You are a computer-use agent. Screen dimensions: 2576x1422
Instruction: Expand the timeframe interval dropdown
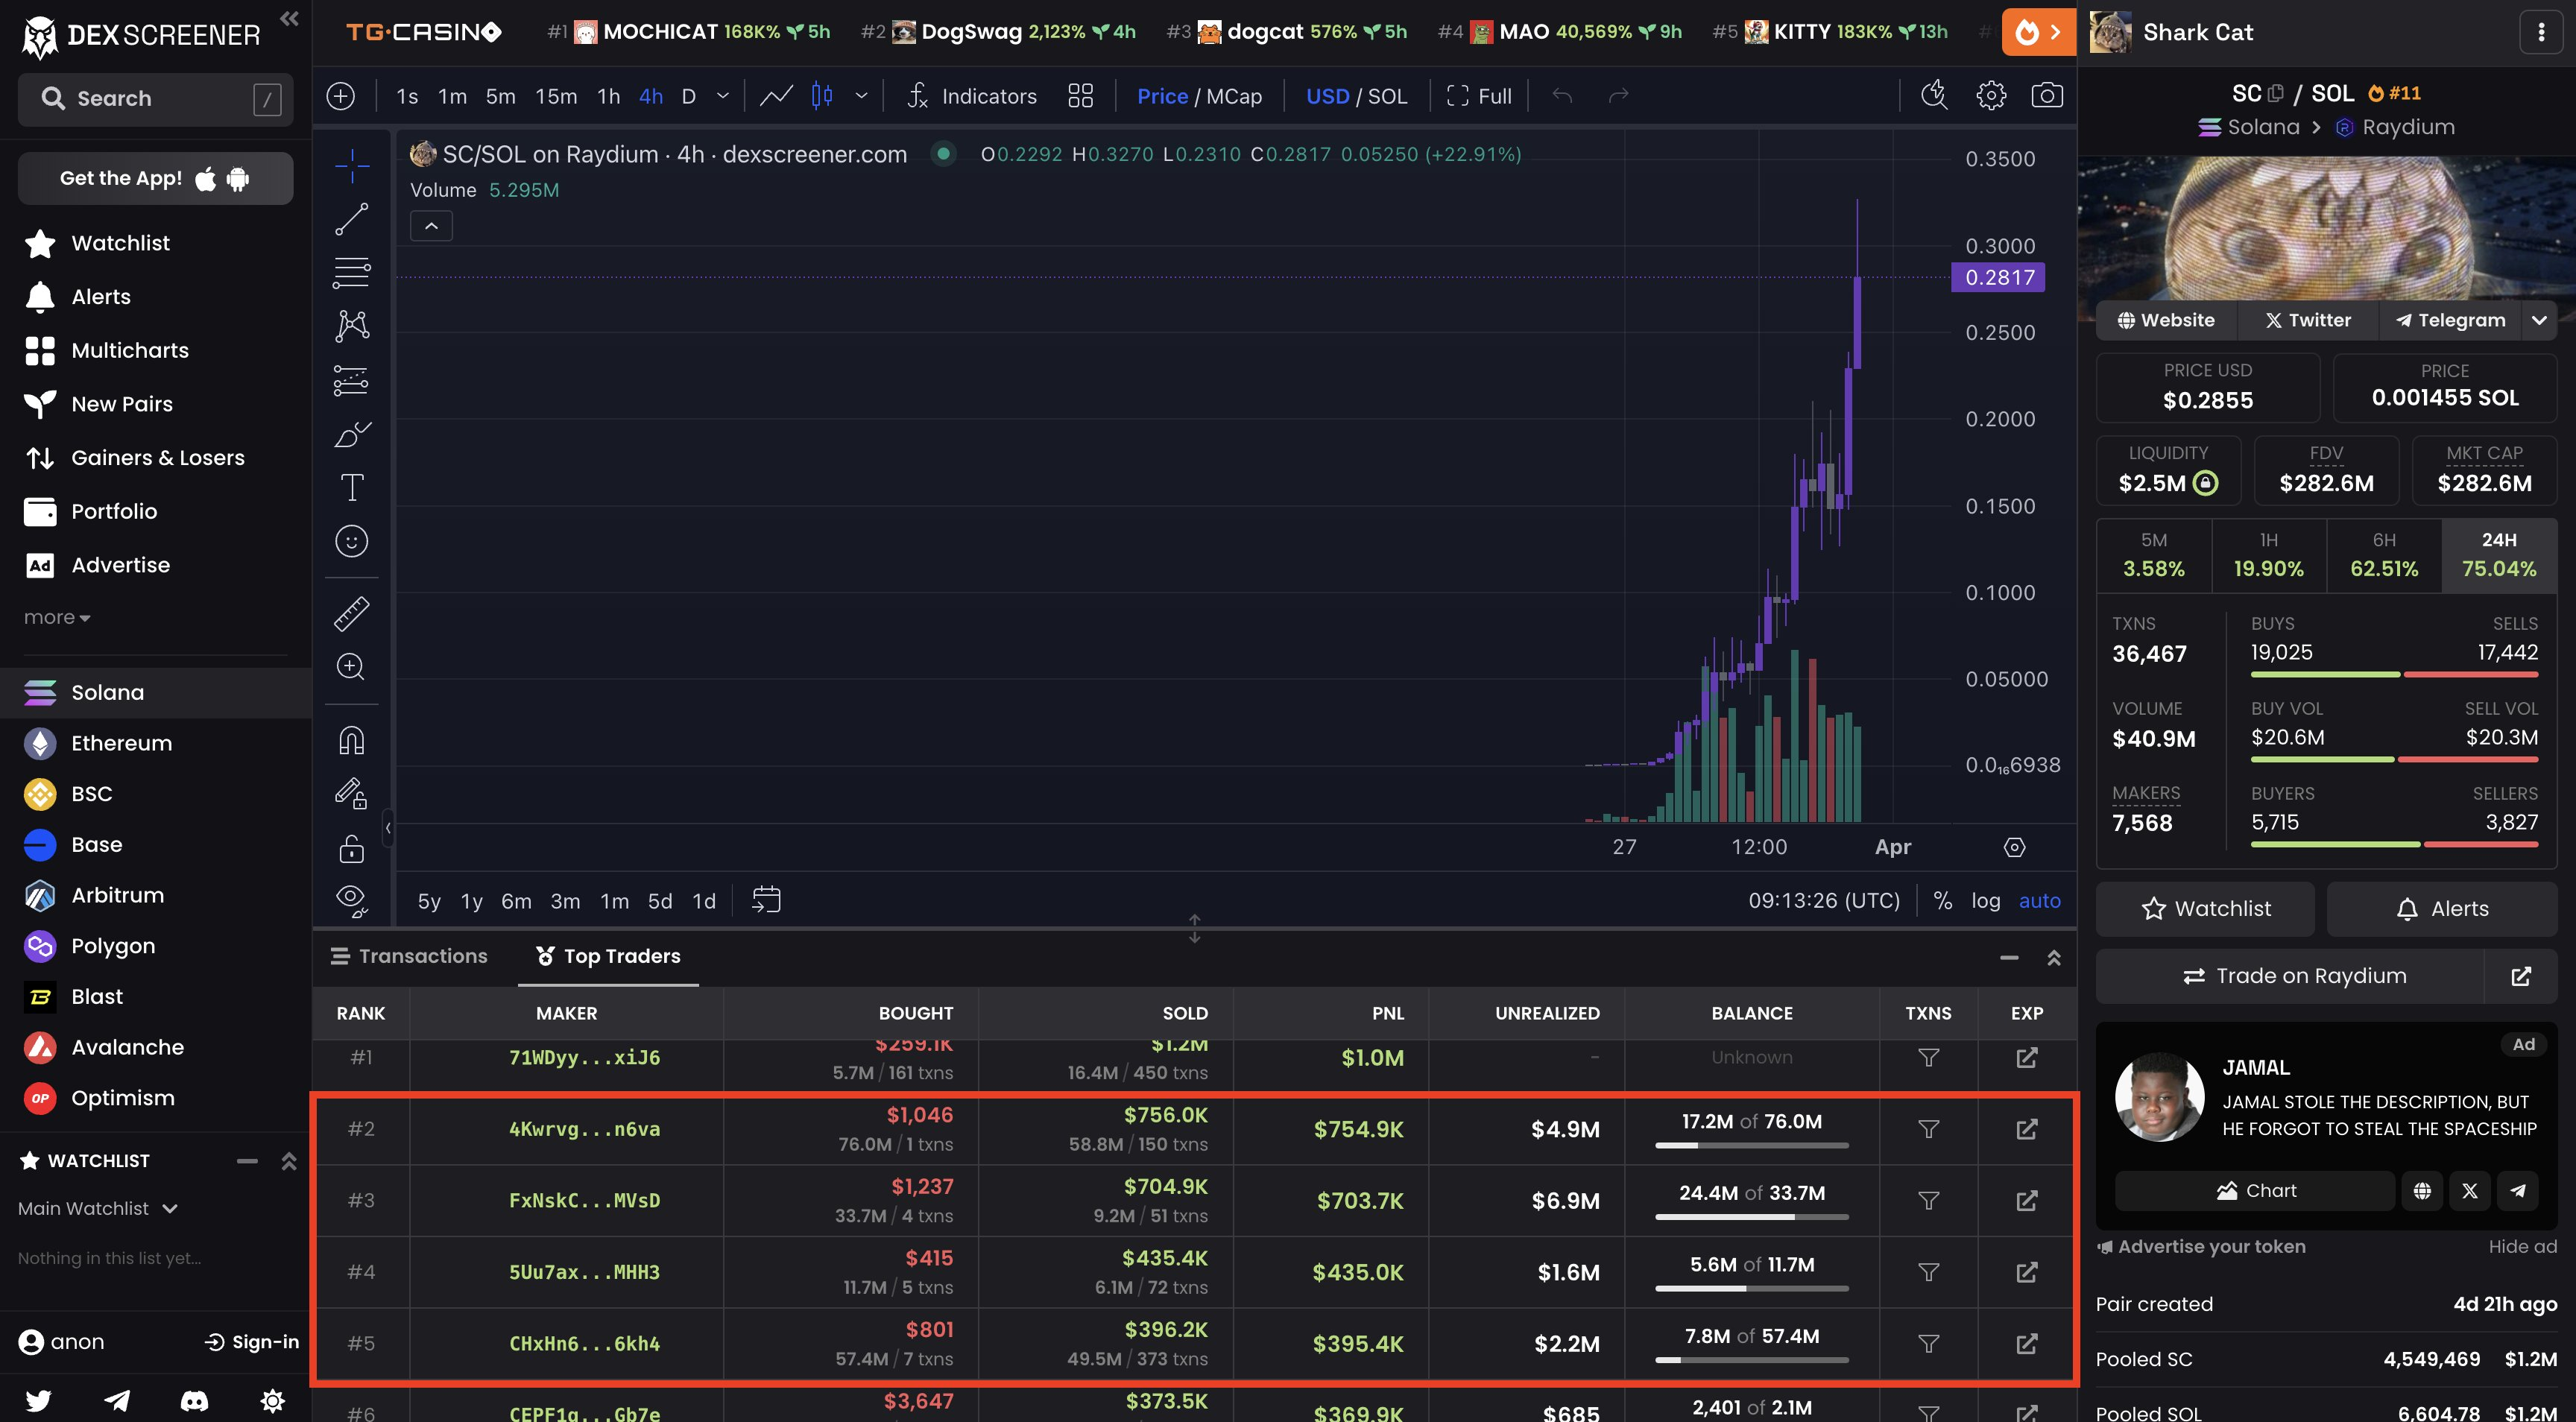(723, 96)
